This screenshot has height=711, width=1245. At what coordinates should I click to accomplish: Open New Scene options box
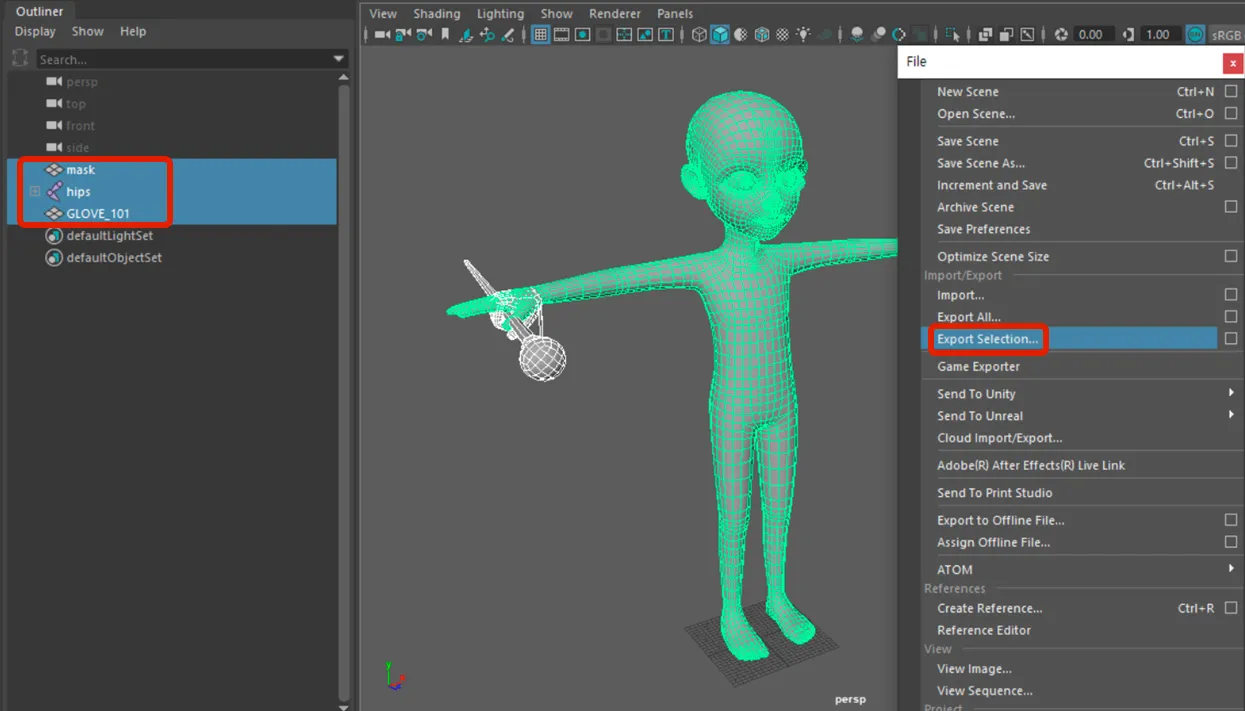pyautogui.click(x=1231, y=92)
